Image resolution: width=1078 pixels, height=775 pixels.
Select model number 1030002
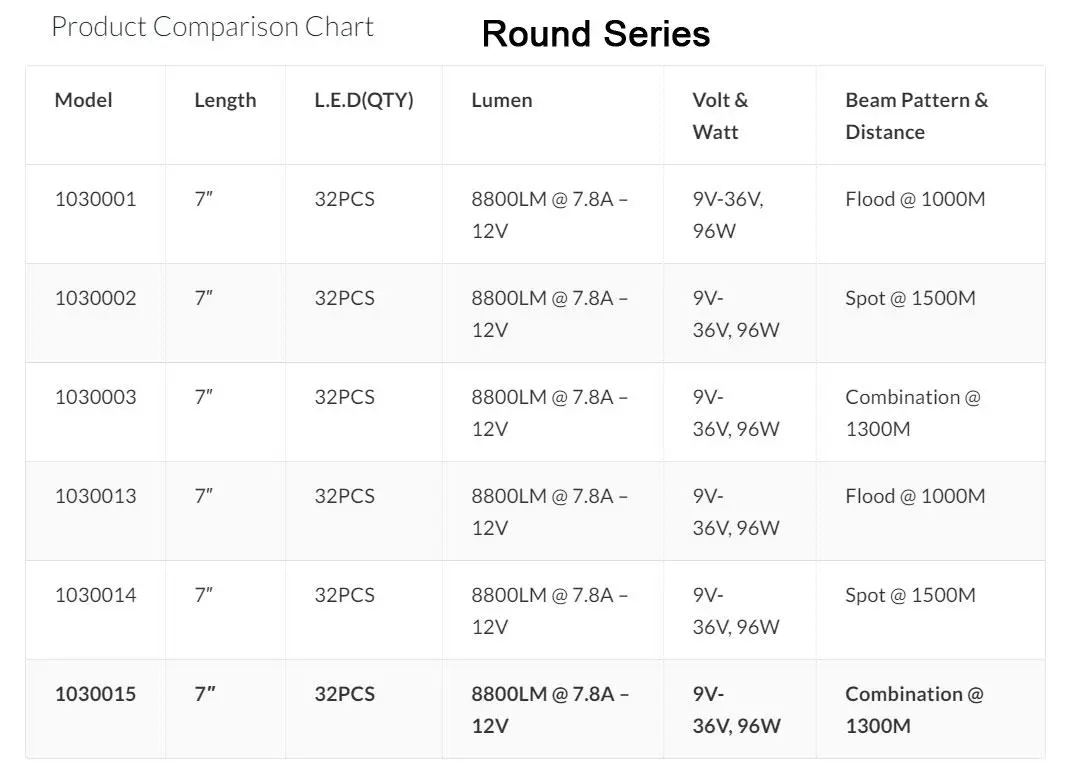pyautogui.click(x=96, y=298)
